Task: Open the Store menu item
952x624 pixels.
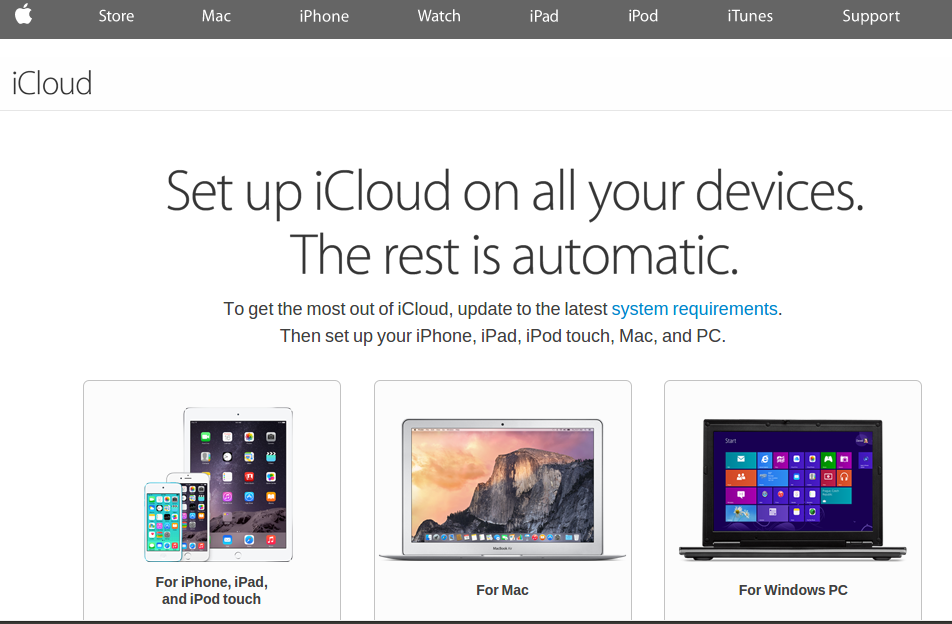Action: pyautogui.click(x=116, y=16)
